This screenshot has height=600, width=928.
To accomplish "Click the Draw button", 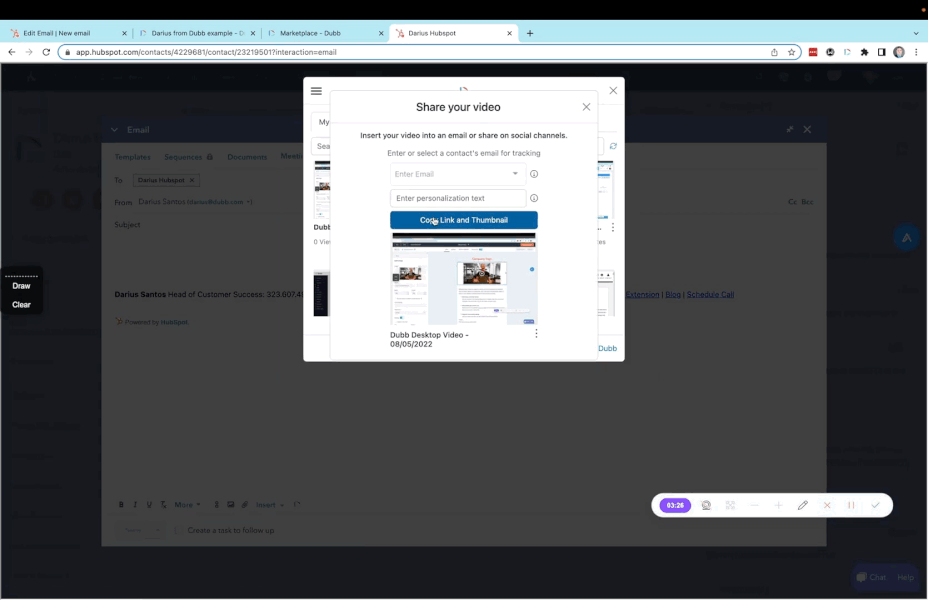I will [x=21, y=286].
